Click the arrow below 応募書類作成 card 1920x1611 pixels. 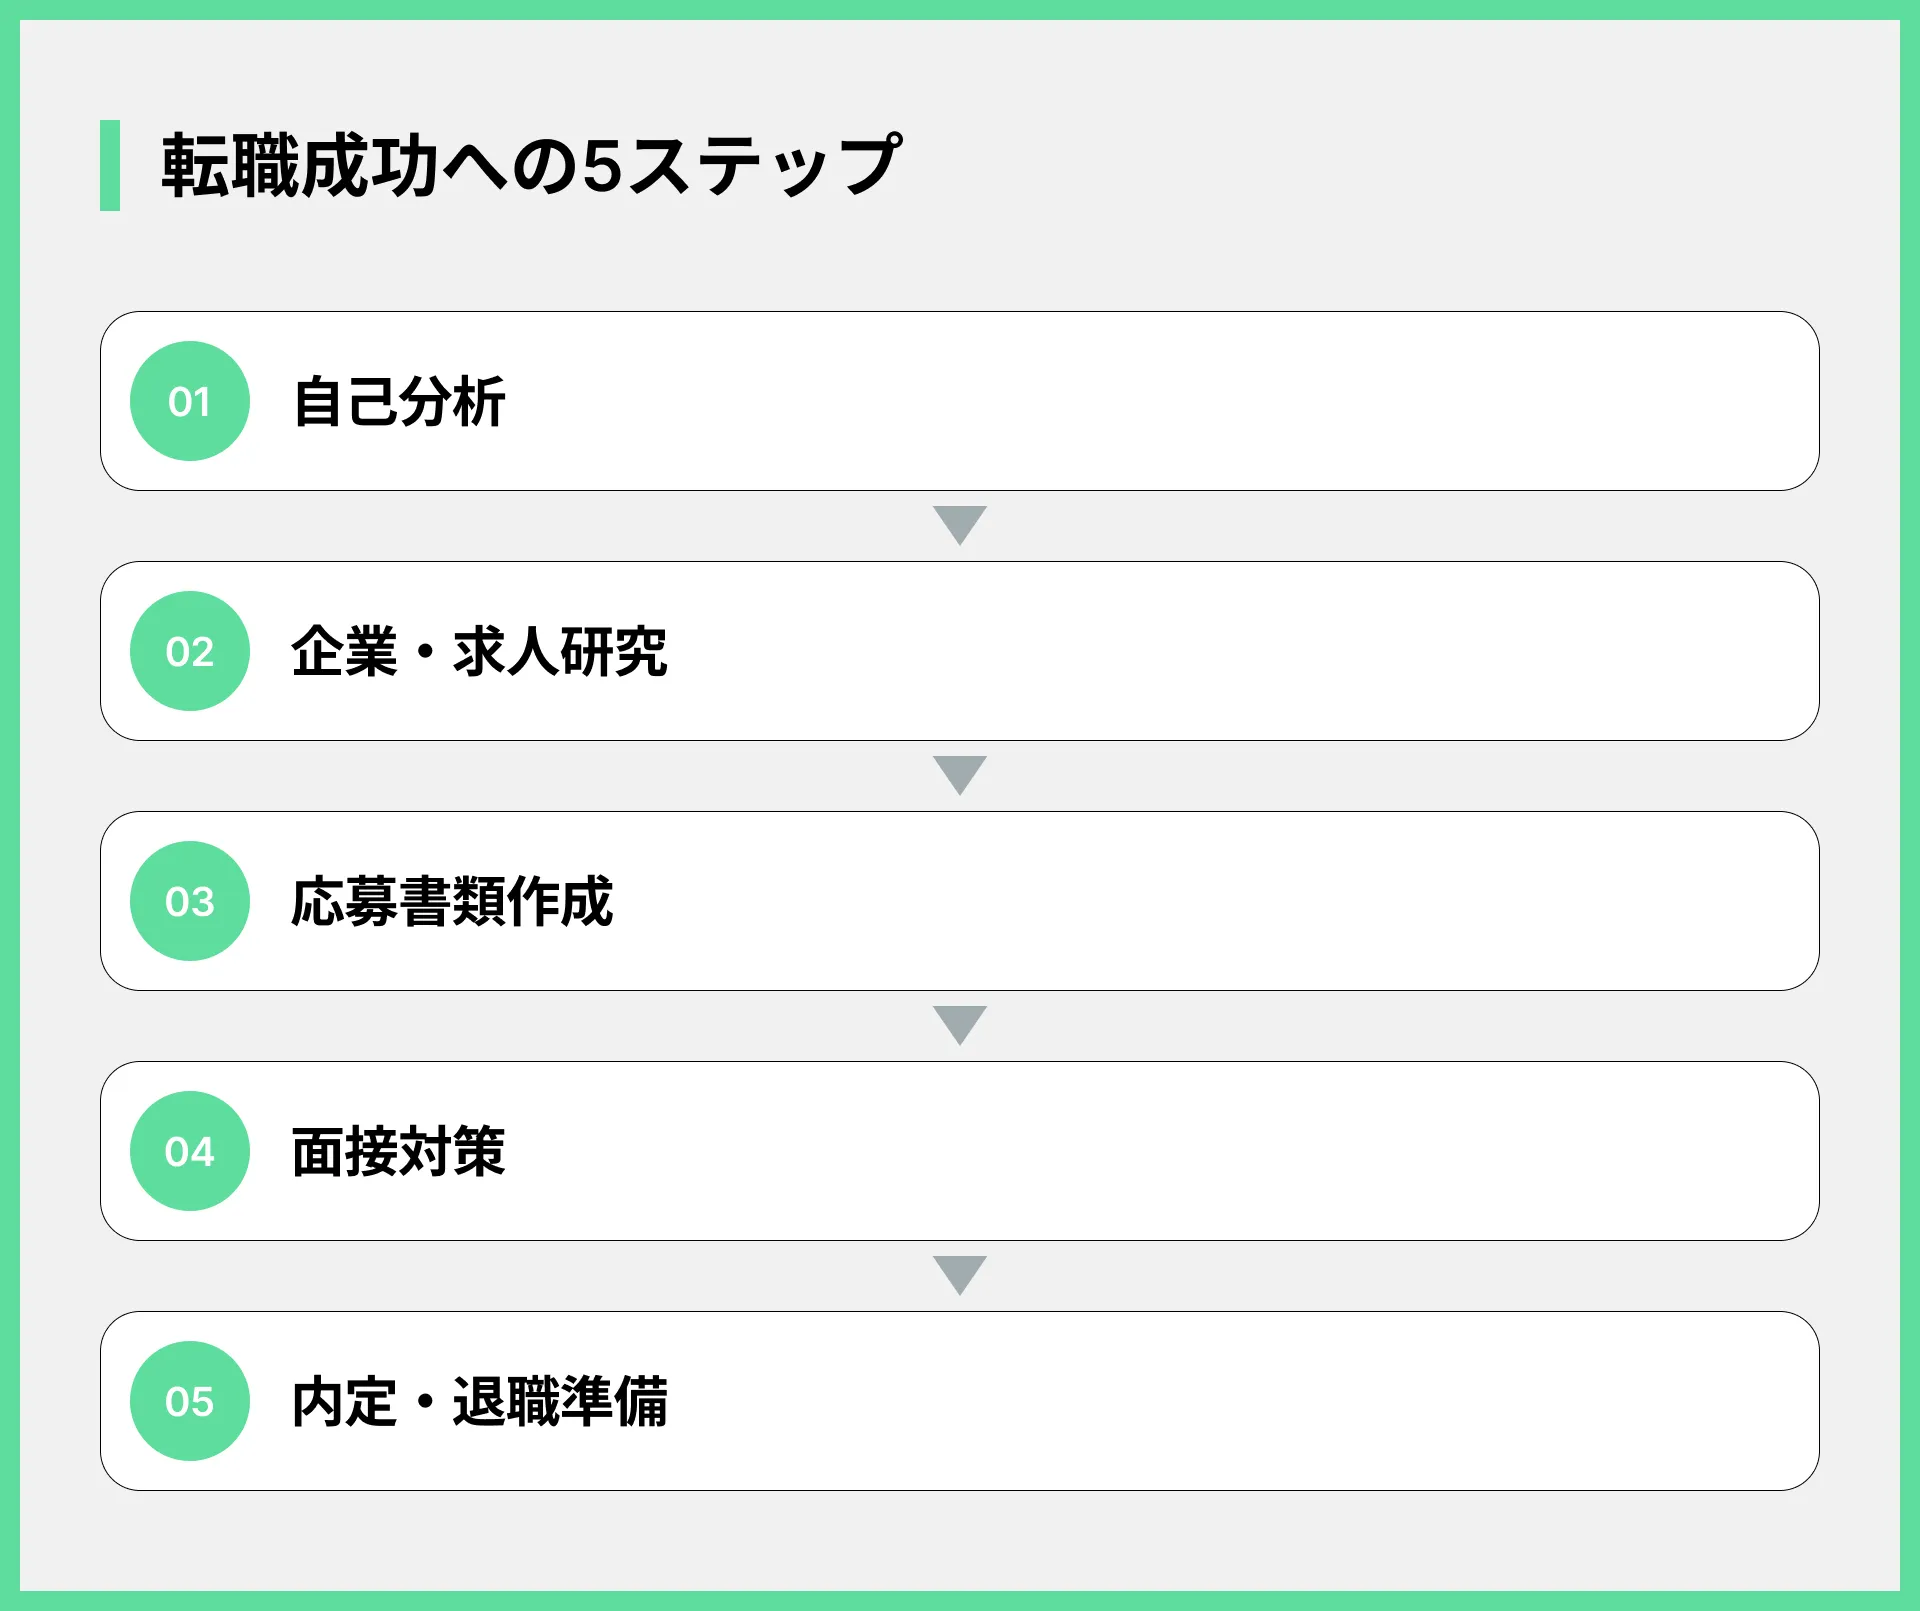point(960,1025)
